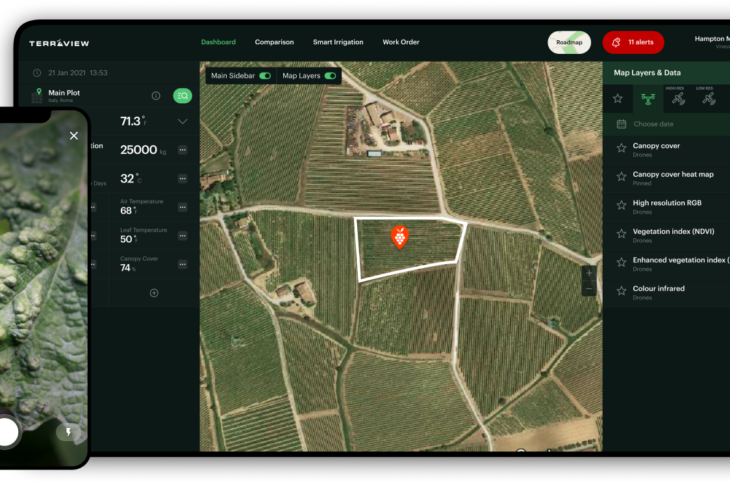The height and width of the screenshot is (485, 730).
Task: Toggle the Map Layers switch
Action: pyautogui.click(x=330, y=75)
